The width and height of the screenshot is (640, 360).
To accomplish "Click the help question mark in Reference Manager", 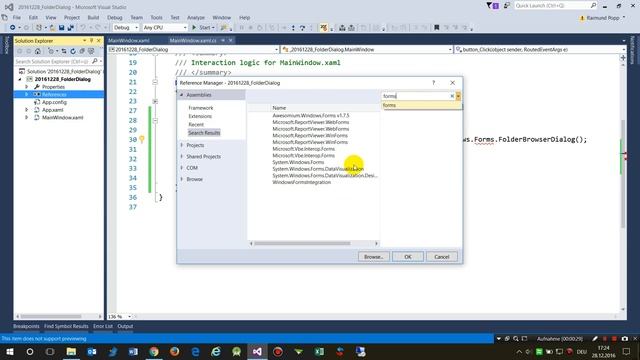I will click(x=433, y=83).
